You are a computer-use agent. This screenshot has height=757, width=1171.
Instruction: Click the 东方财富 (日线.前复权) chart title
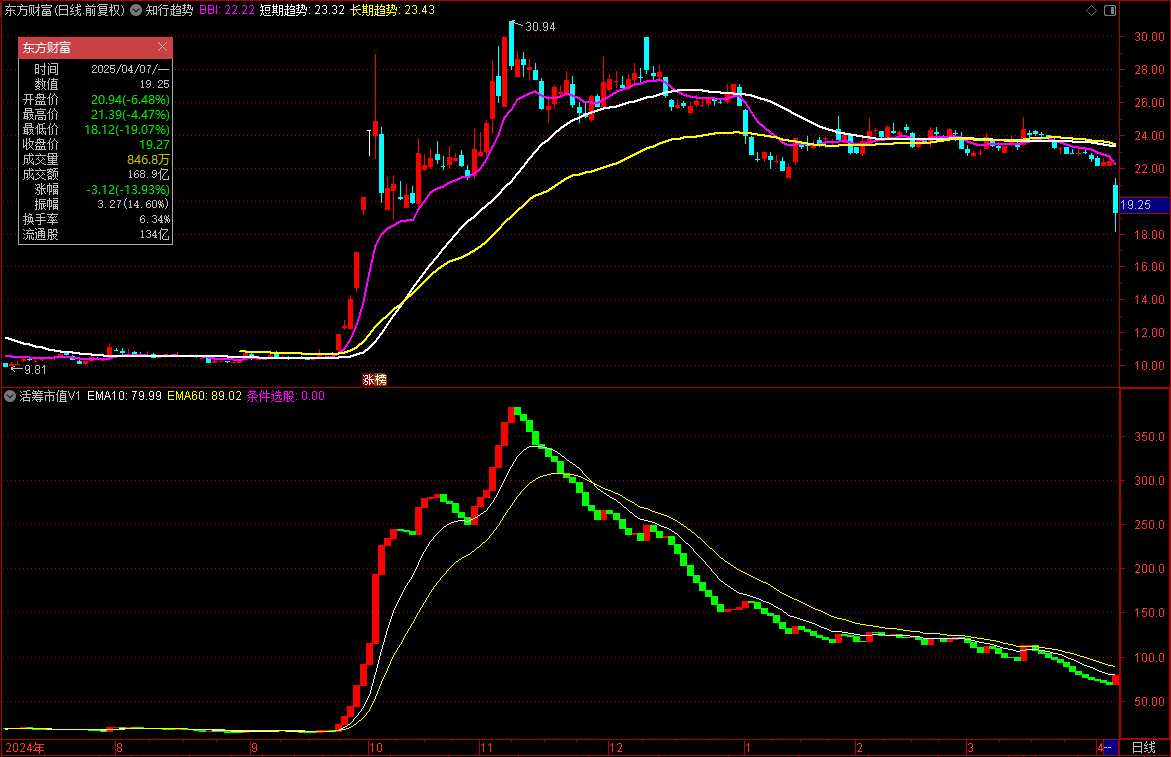point(65,10)
